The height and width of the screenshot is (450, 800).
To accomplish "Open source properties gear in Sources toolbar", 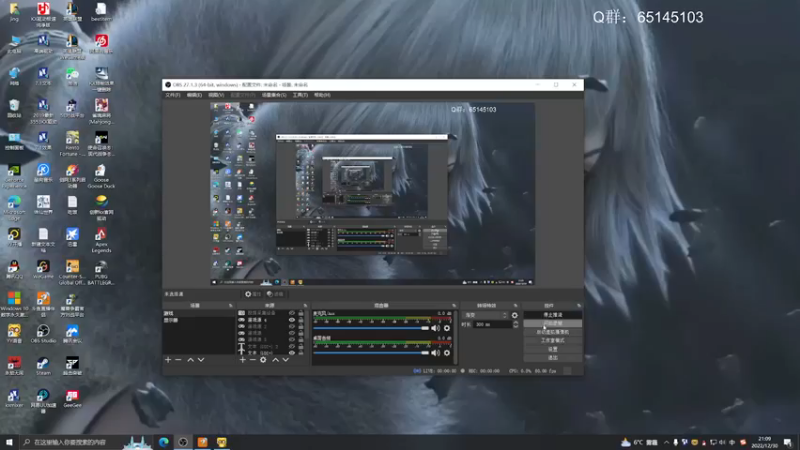I will (263, 360).
